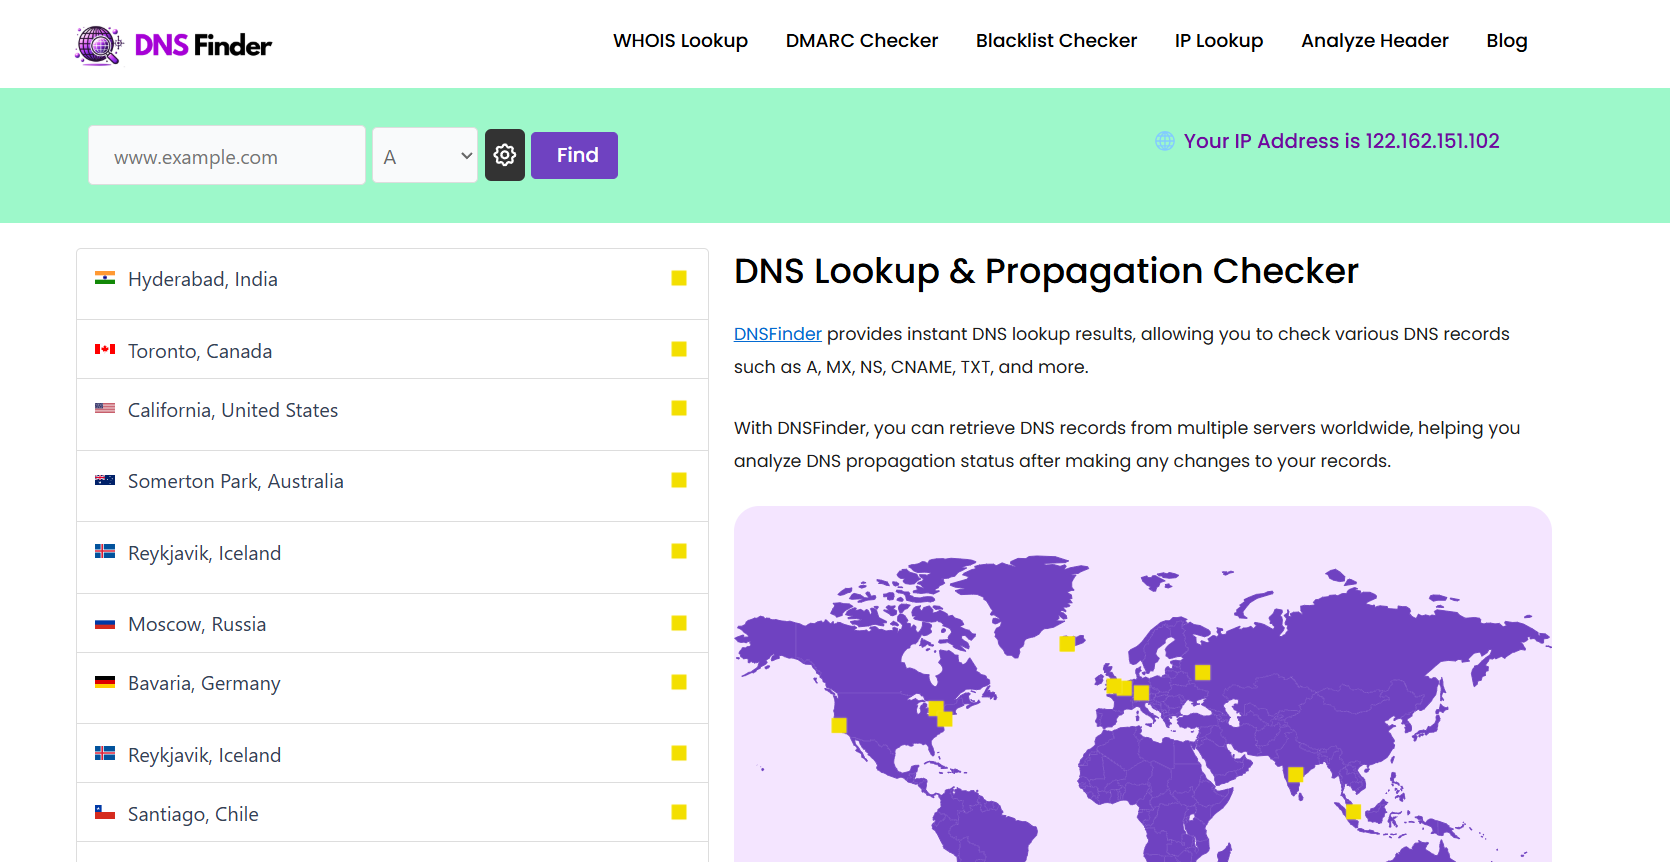Click the California marker on the map

(x=839, y=725)
